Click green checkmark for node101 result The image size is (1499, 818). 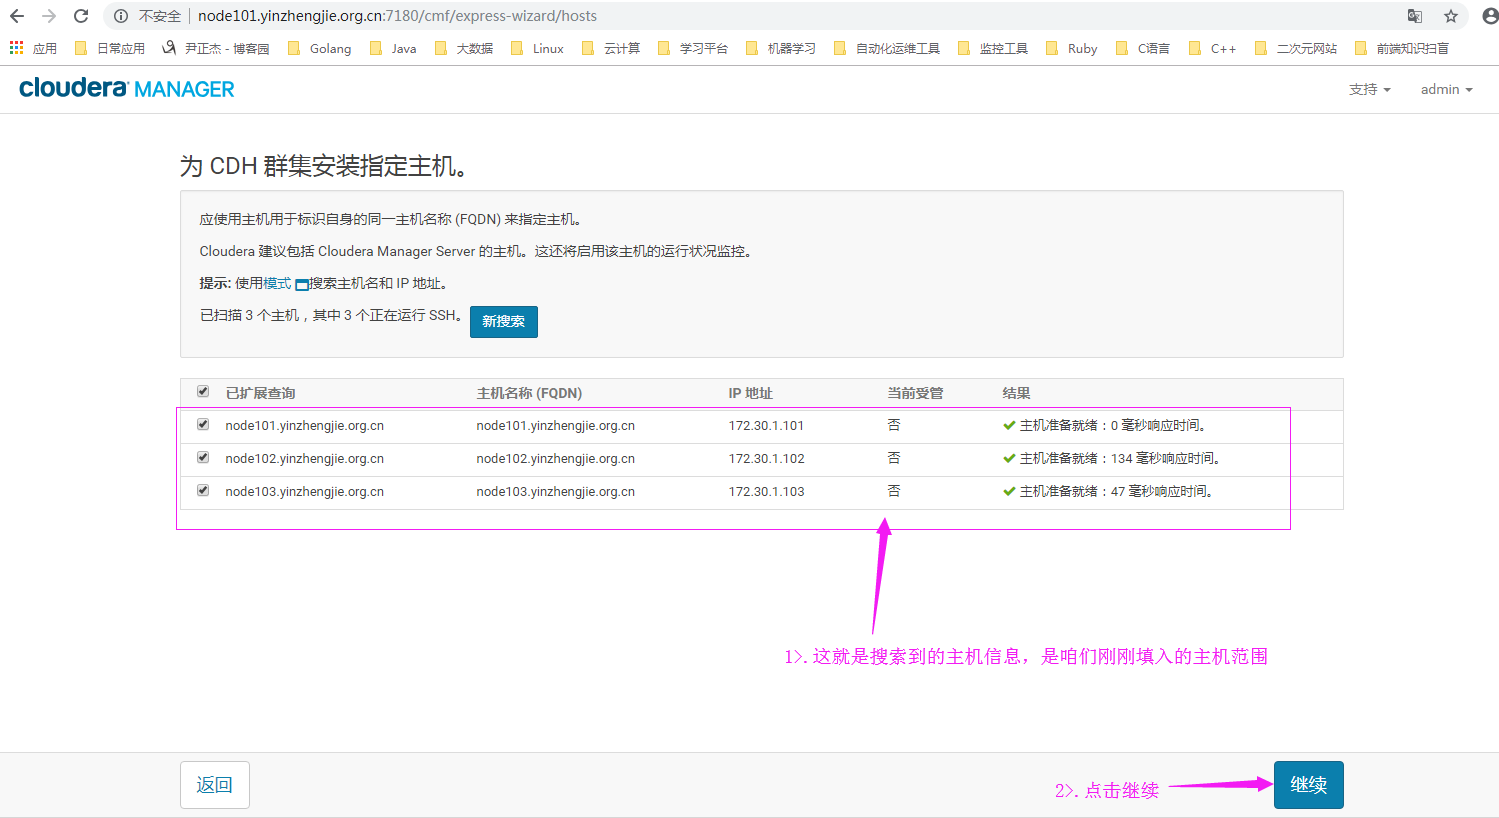[1009, 426]
